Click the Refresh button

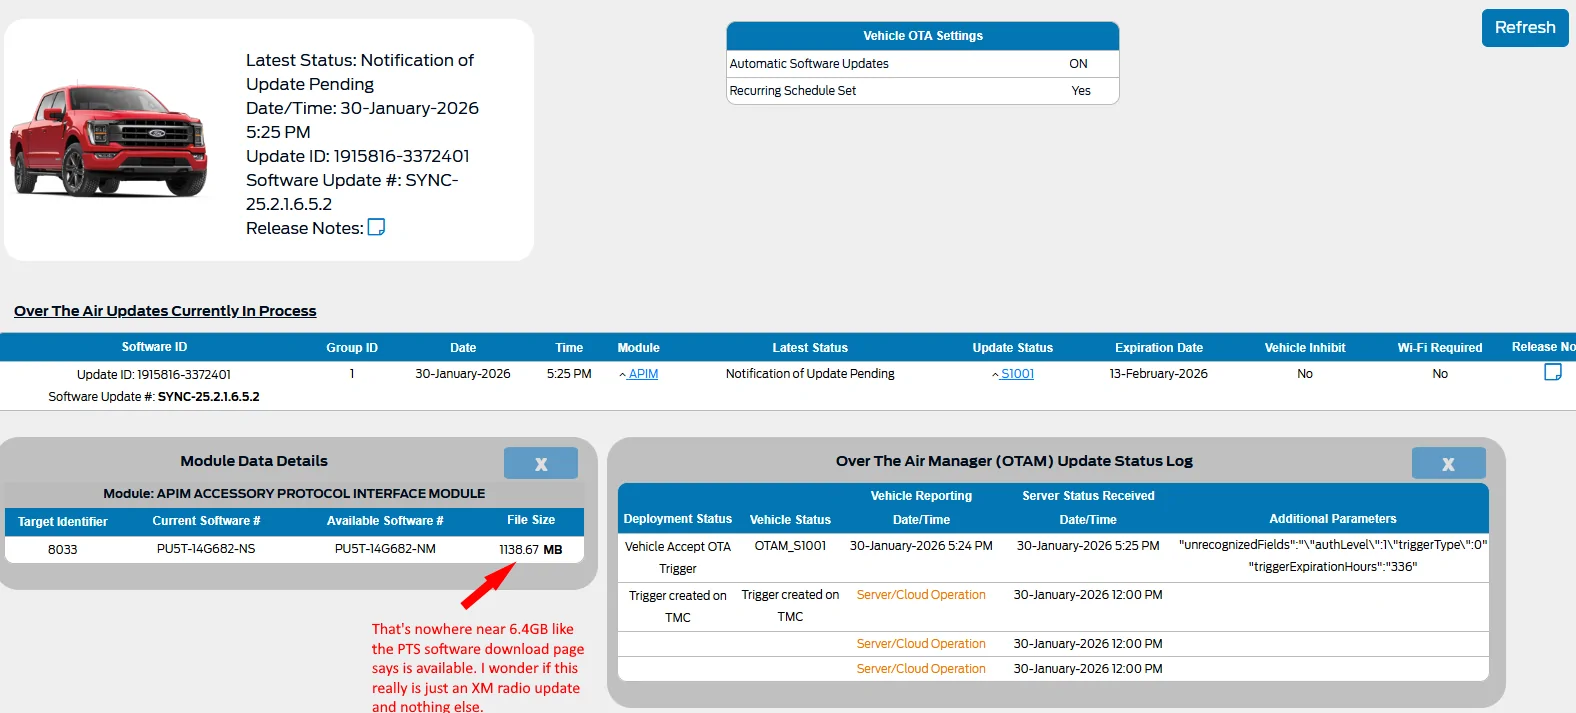1525,28
